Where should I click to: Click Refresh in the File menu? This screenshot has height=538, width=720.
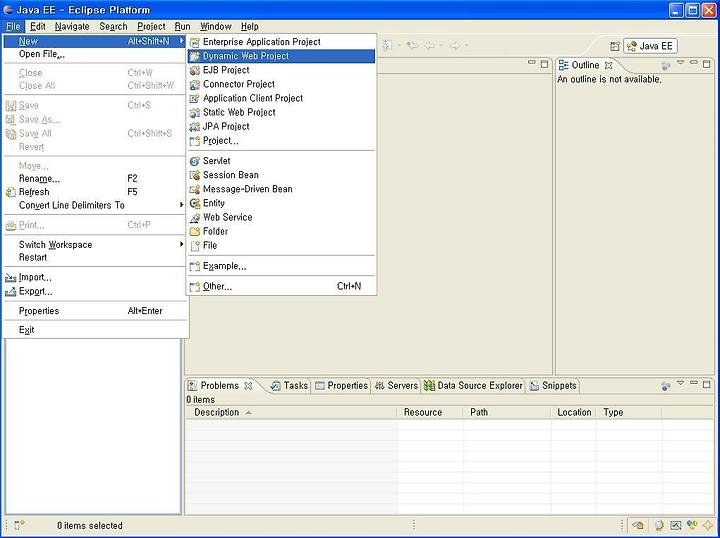(x=94, y=192)
